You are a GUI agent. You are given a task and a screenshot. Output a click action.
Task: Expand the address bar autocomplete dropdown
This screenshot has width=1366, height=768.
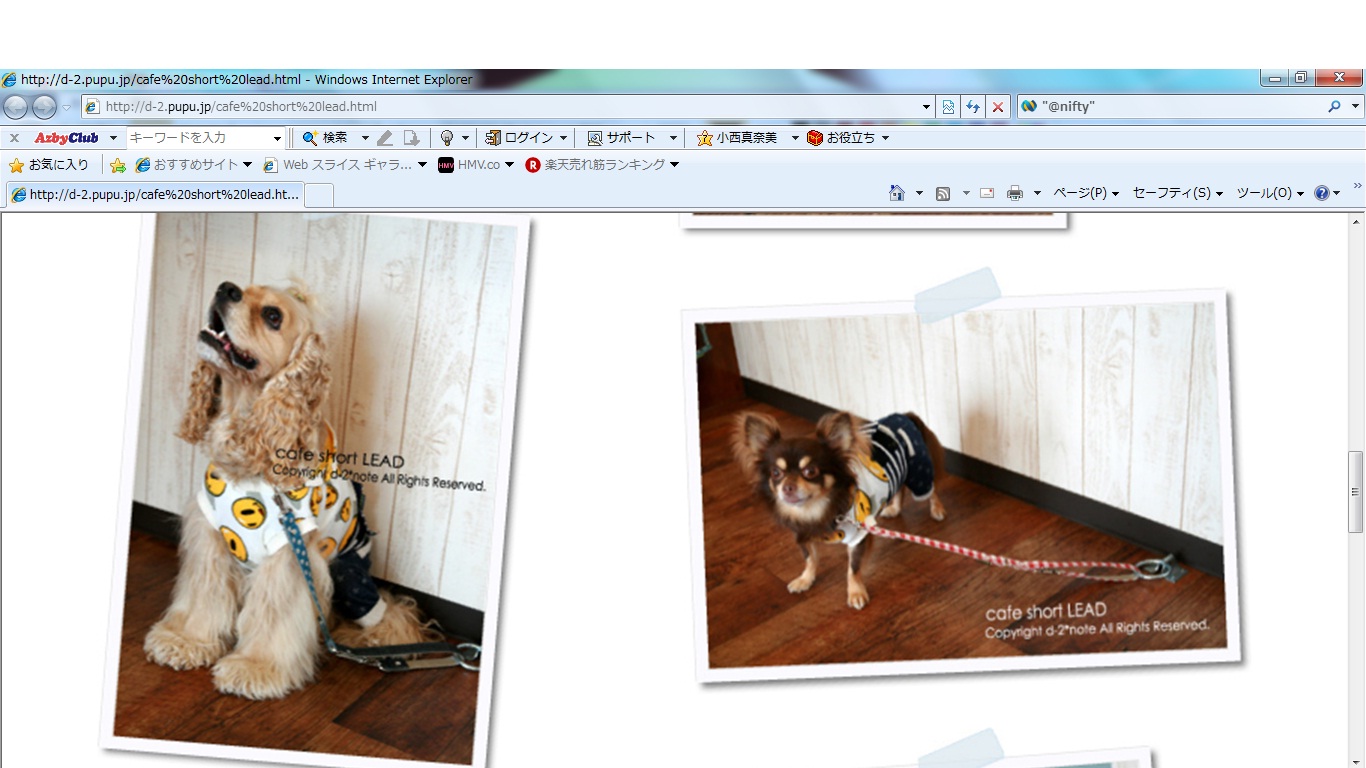click(926, 107)
